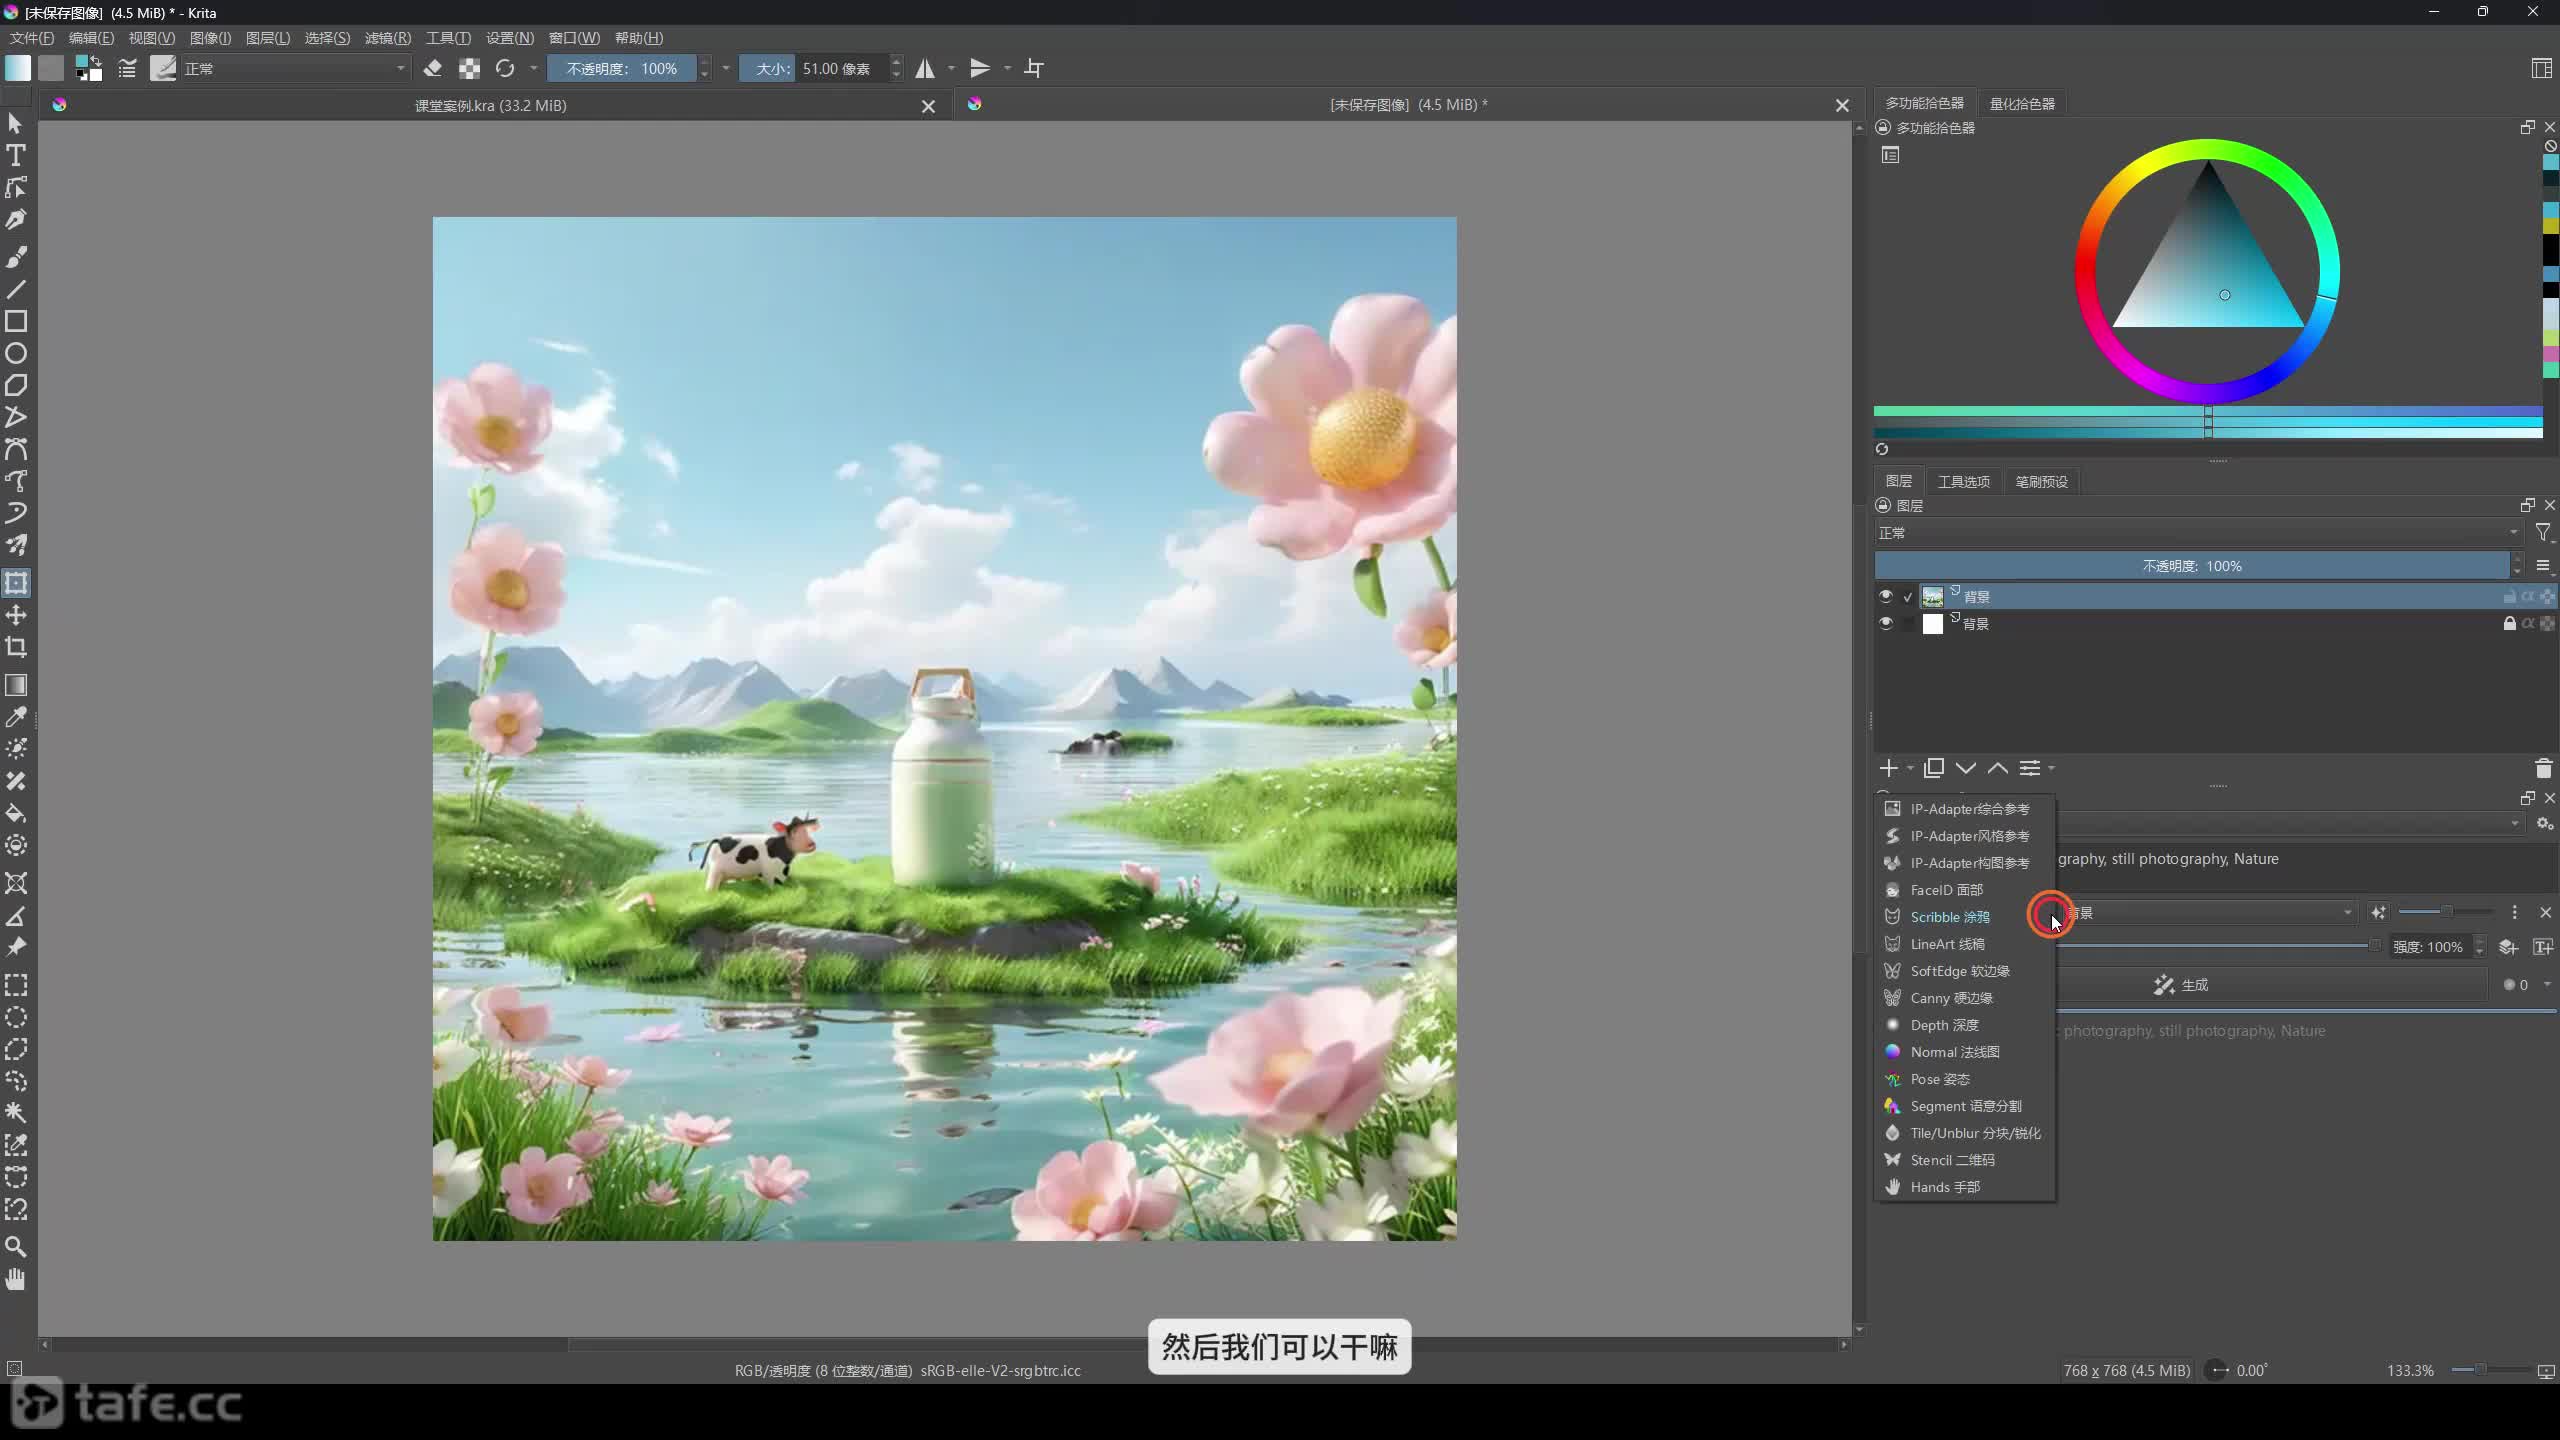
Task: Toggle Eraser mode in the toolbar
Action: pos(433,68)
